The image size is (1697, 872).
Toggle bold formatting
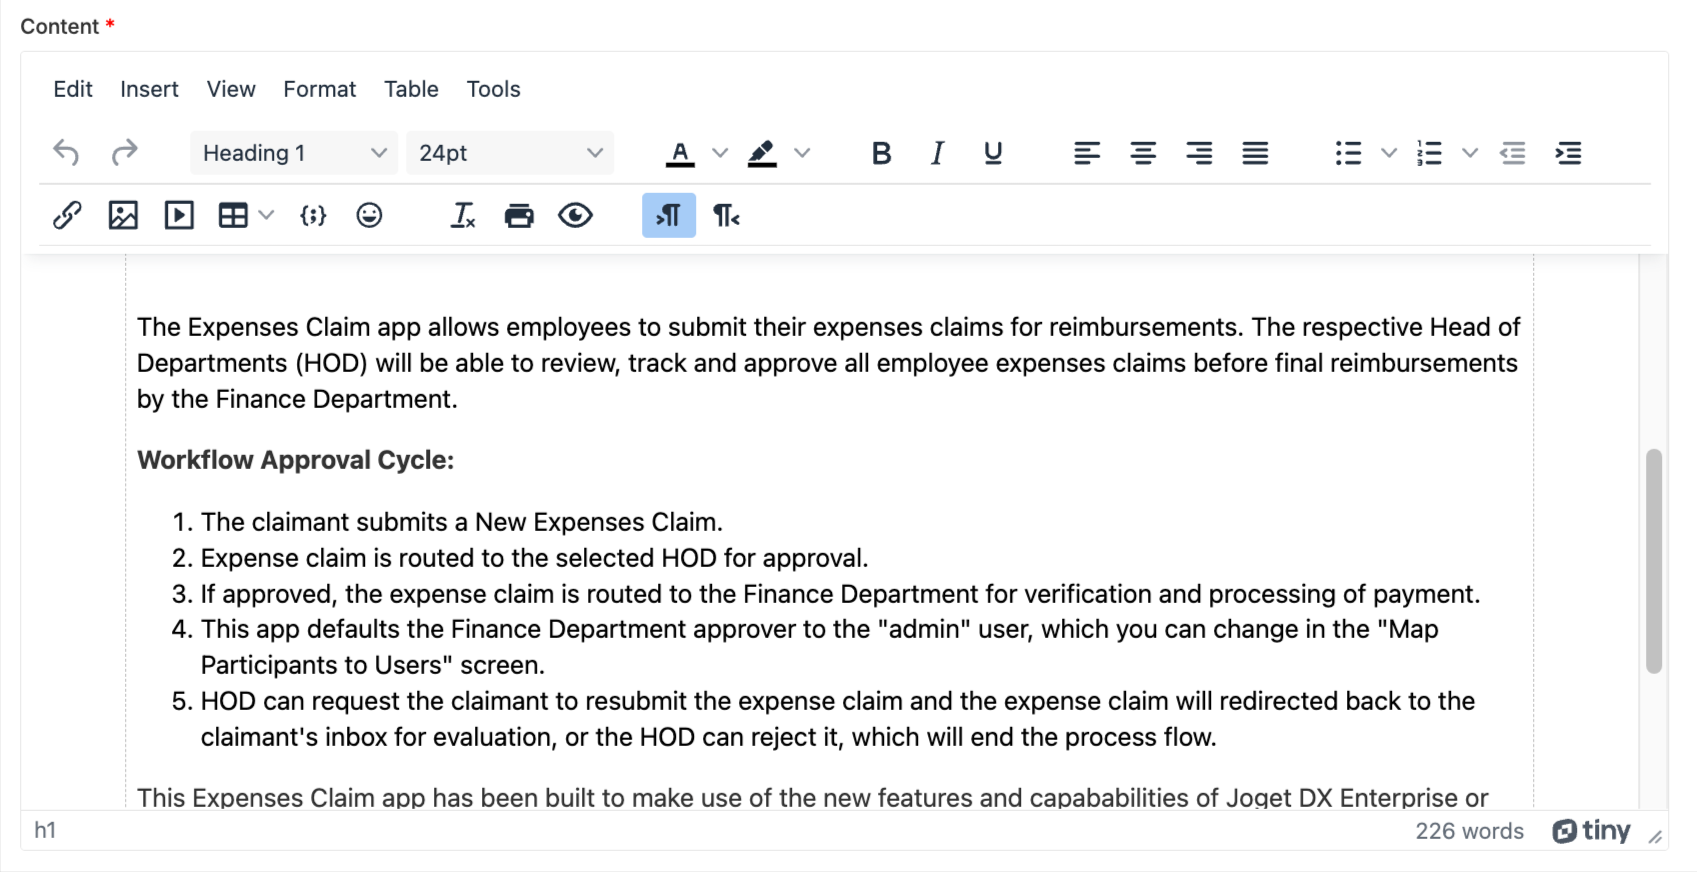click(x=881, y=153)
